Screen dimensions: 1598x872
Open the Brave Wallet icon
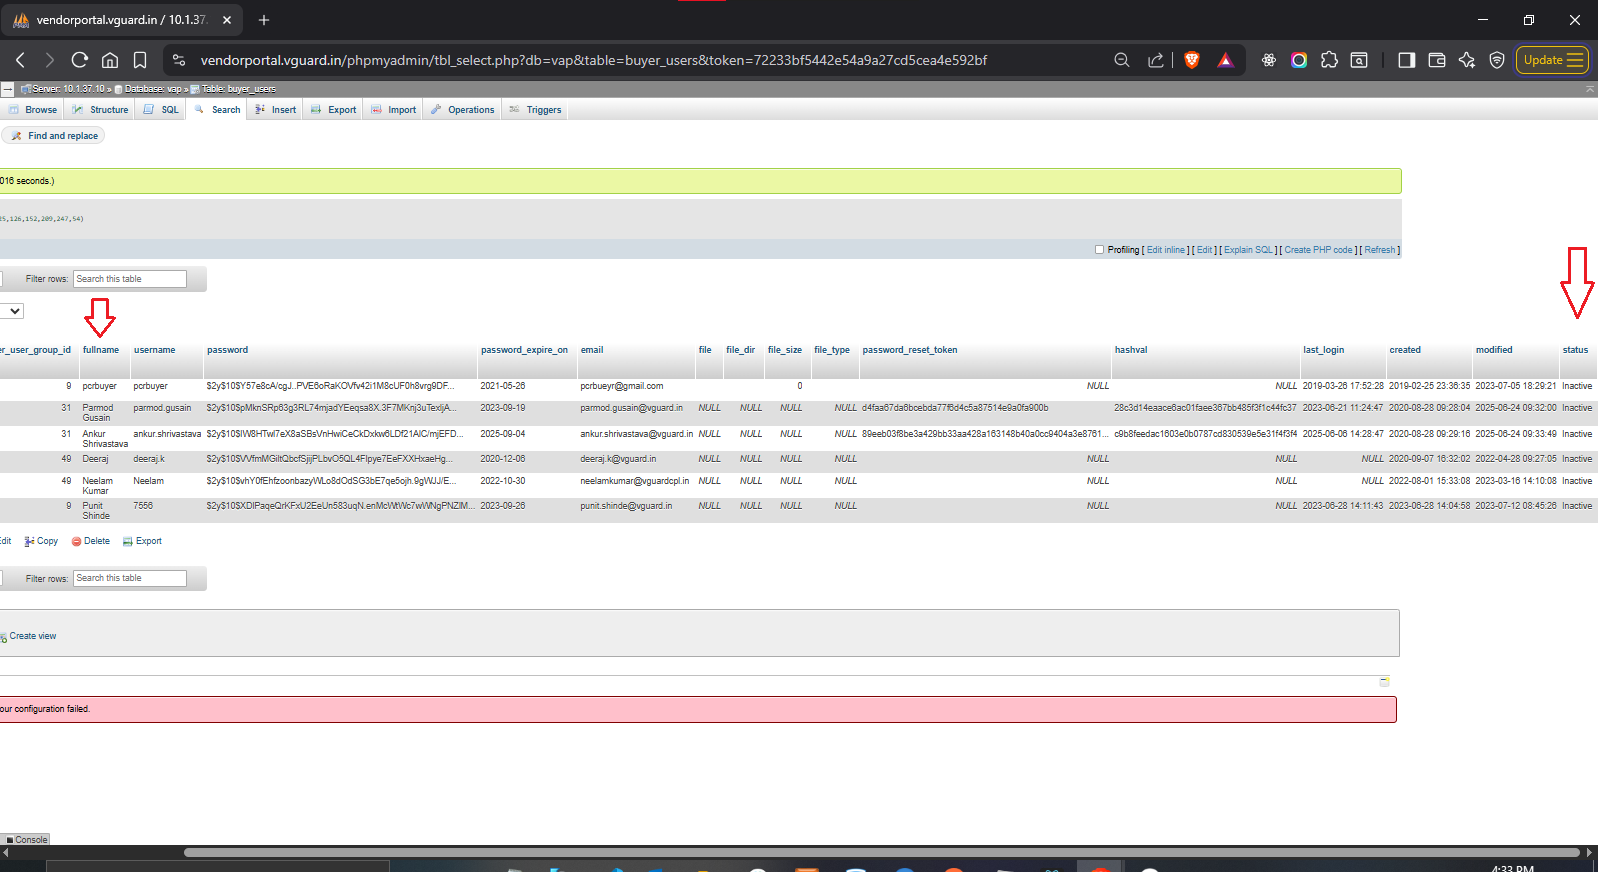coord(1437,60)
